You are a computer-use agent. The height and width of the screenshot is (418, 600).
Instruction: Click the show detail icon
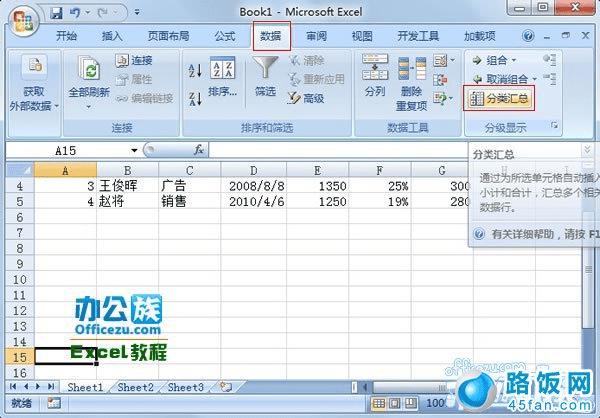click(x=549, y=59)
